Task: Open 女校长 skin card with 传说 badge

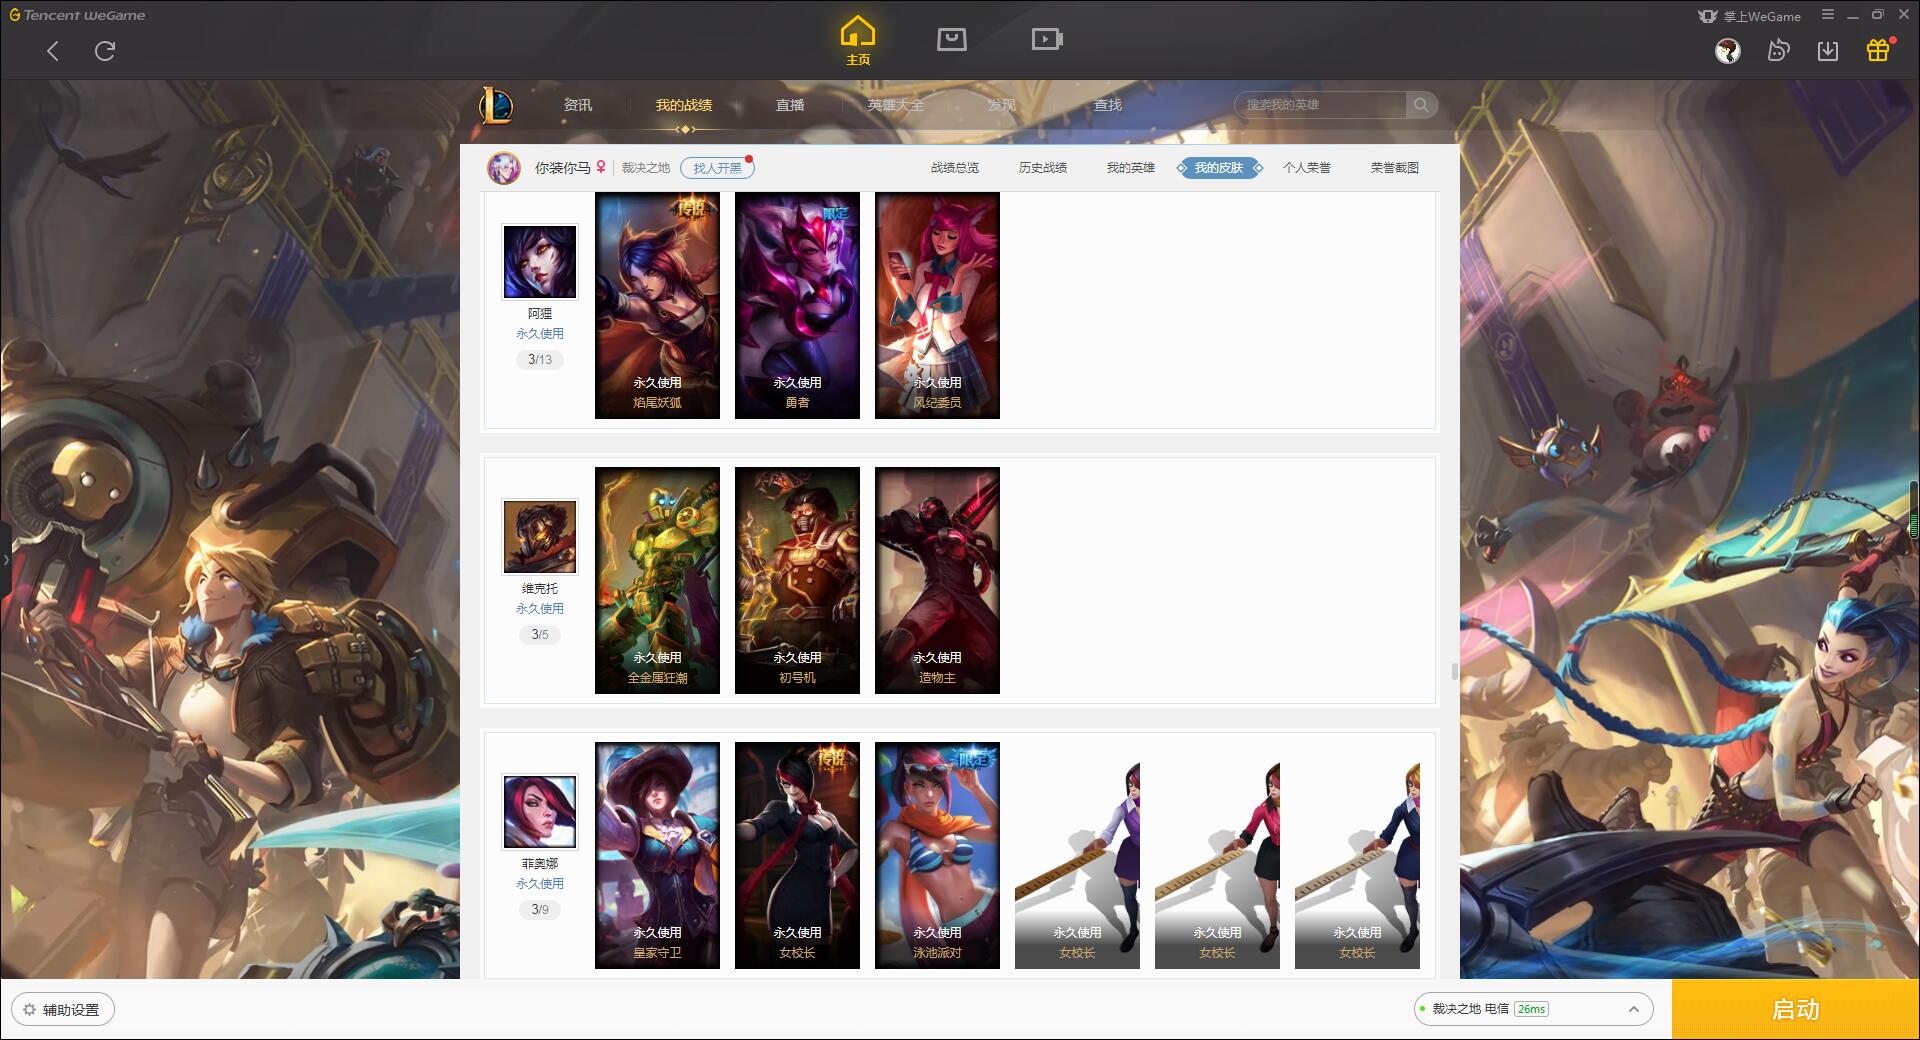Action: point(797,855)
